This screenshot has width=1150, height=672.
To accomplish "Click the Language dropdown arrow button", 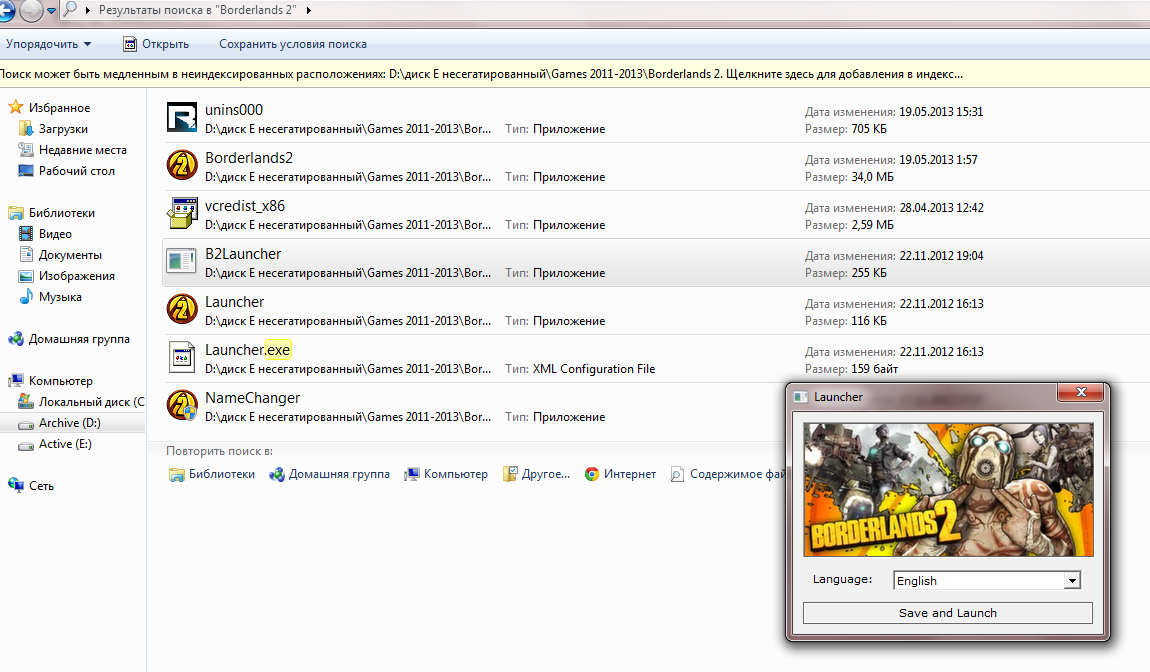I will pyautogui.click(x=1072, y=581).
